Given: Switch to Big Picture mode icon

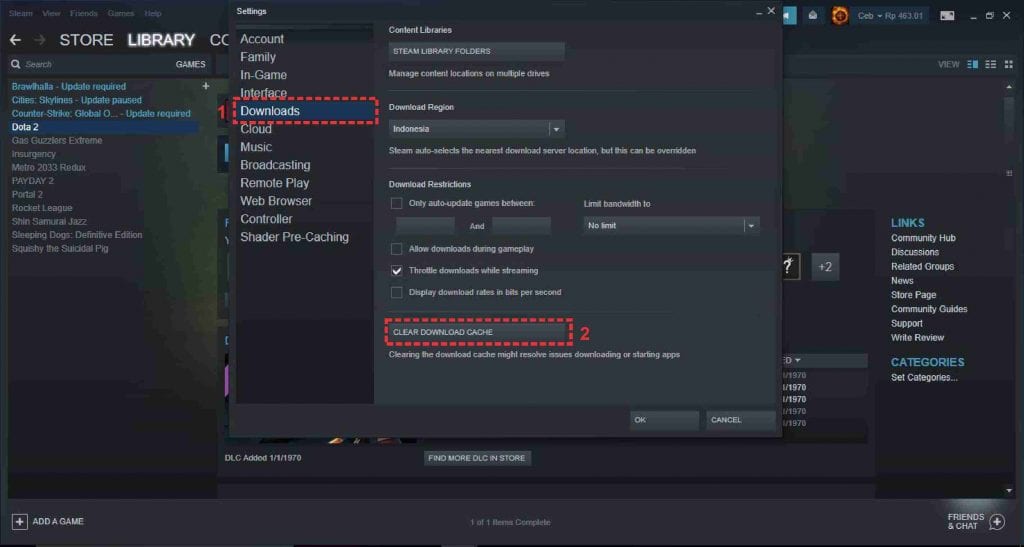Looking at the screenshot, I should [947, 15].
